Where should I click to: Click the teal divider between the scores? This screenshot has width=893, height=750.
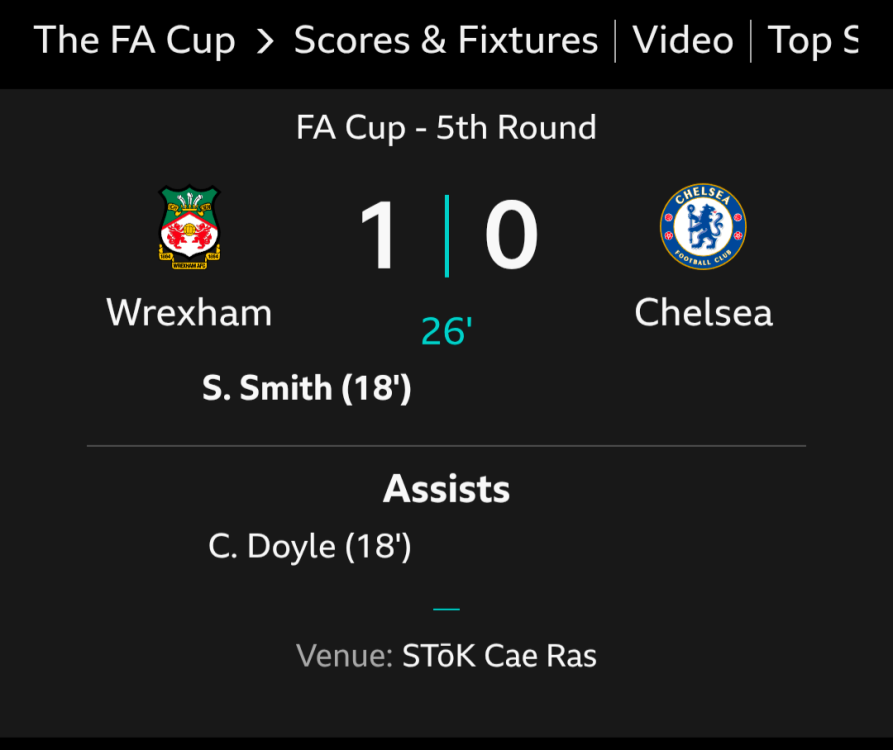(x=446, y=236)
